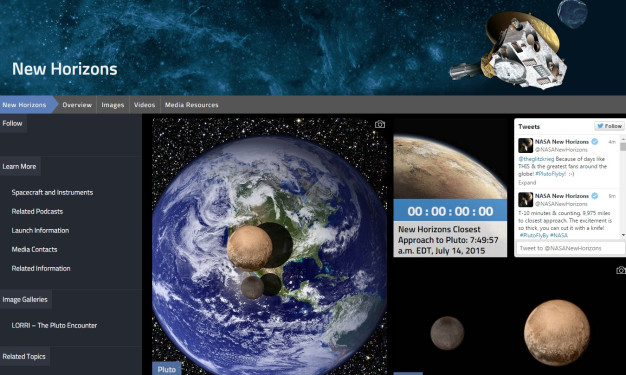The image size is (626, 375).
Task: Open the Related Information link
Action: [41, 268]
